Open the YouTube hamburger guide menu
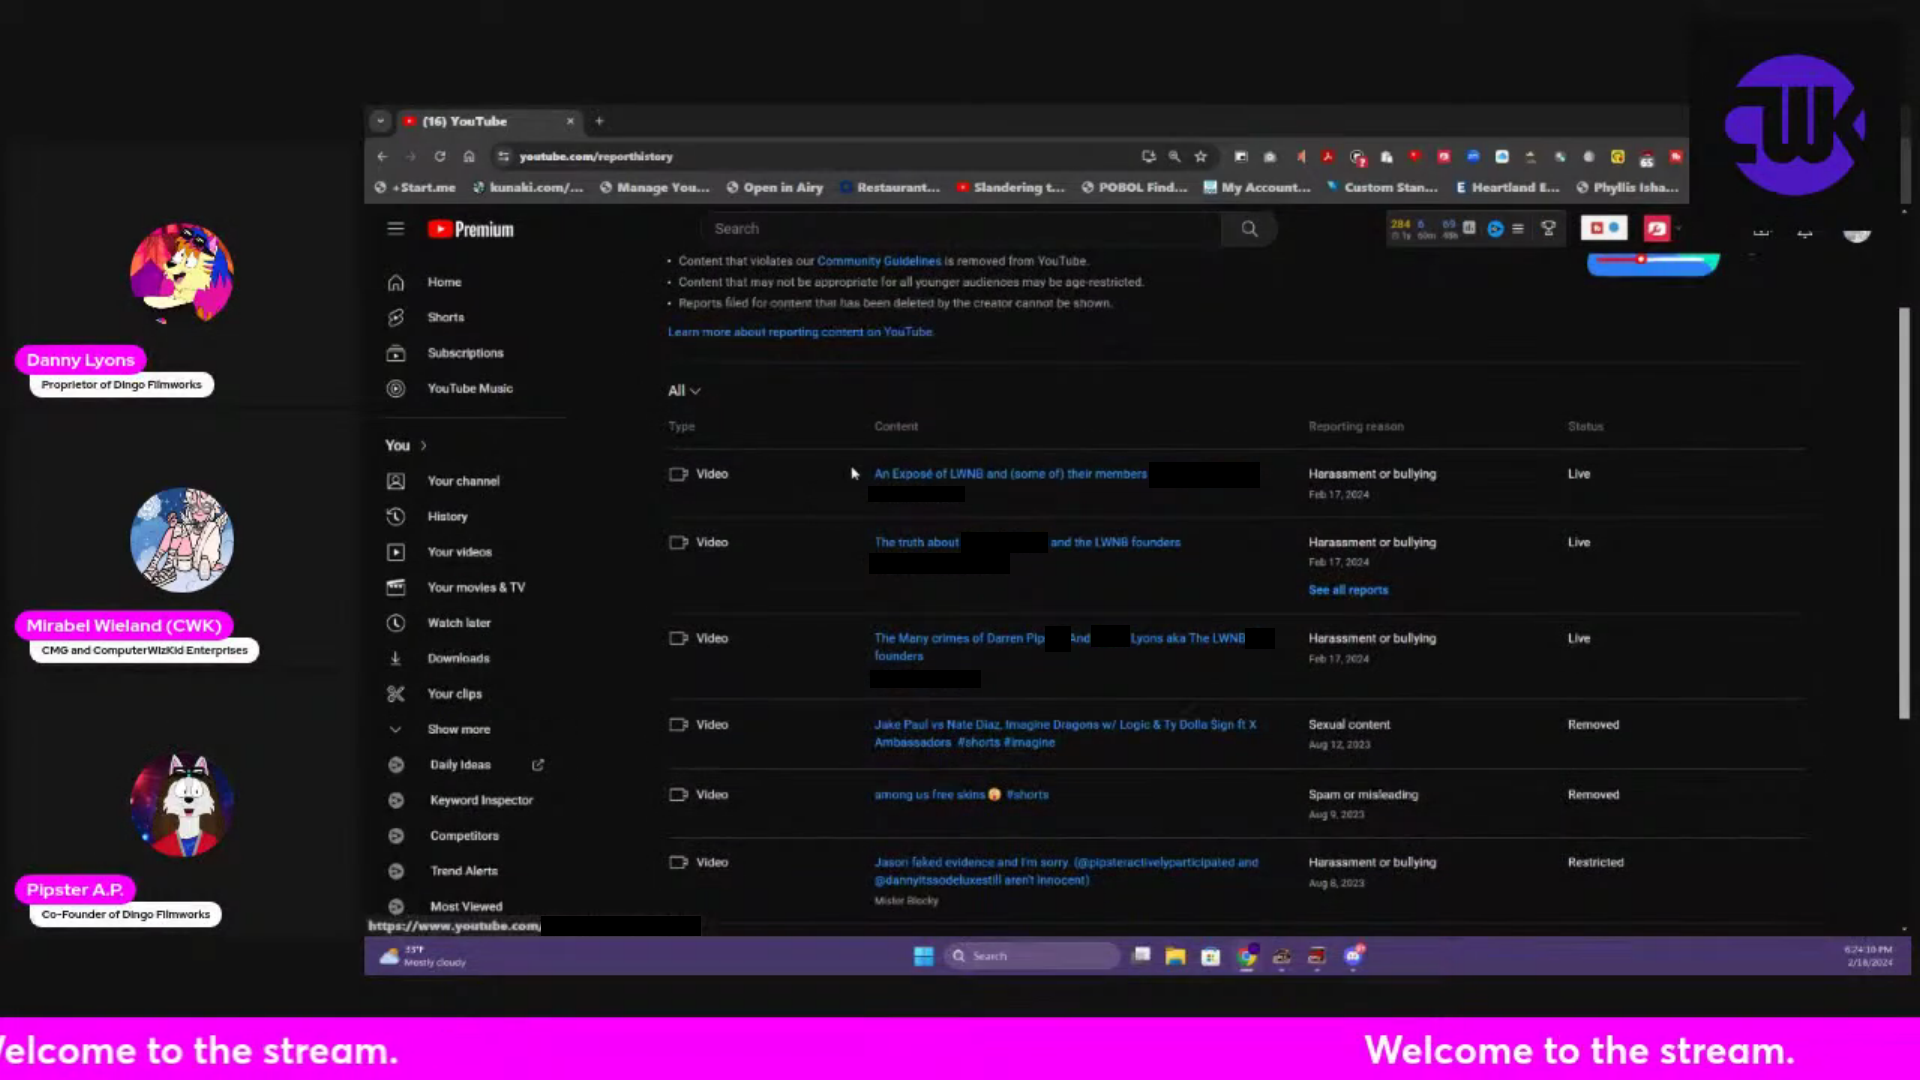Screen dimensions: 1920x1080 pos(396,229)
